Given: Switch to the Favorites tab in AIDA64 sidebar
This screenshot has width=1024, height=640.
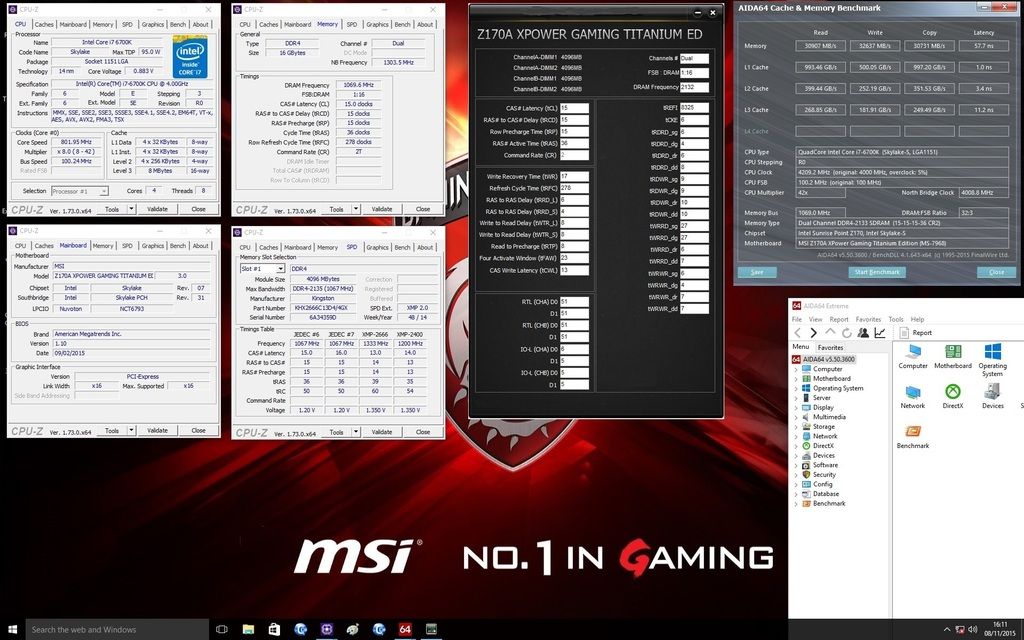Looking at the screenshot, I should point(830,347).
